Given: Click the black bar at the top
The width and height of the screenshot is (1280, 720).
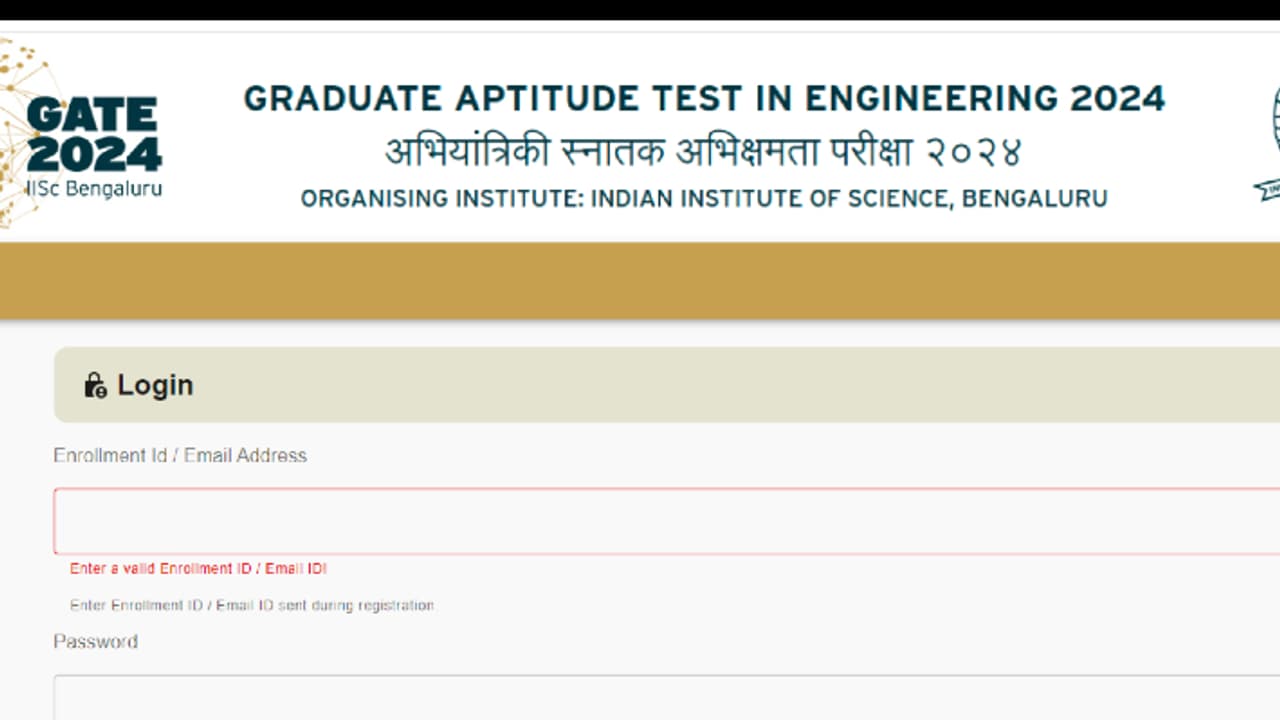Looking at the screenshot, I should 640,9.
